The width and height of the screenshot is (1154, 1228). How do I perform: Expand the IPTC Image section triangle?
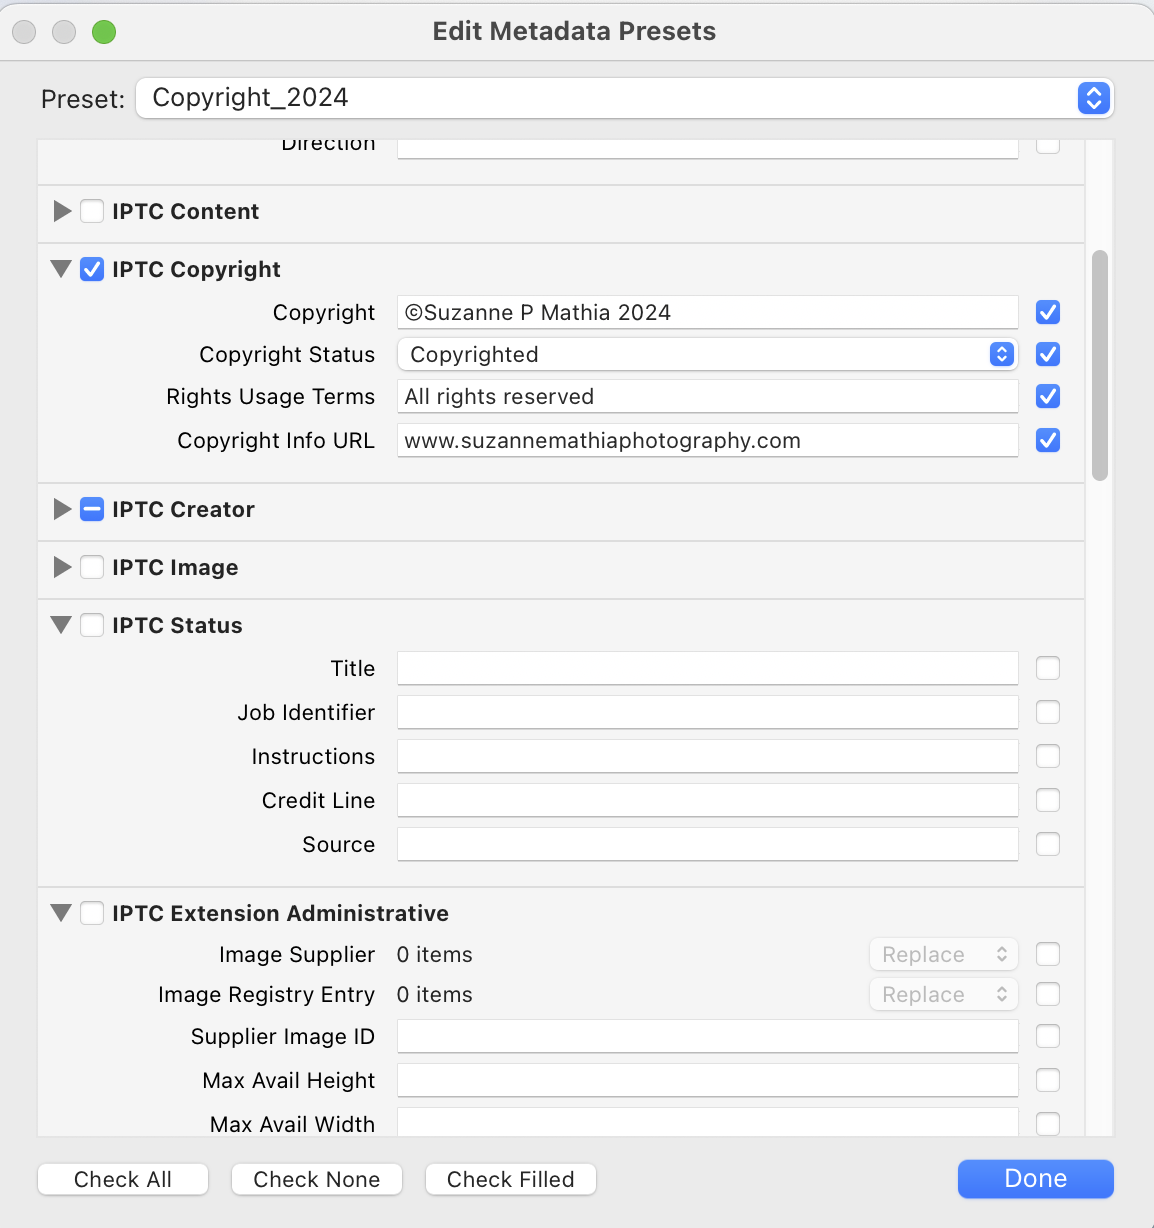pyautogui.click(x=62, y=567)
